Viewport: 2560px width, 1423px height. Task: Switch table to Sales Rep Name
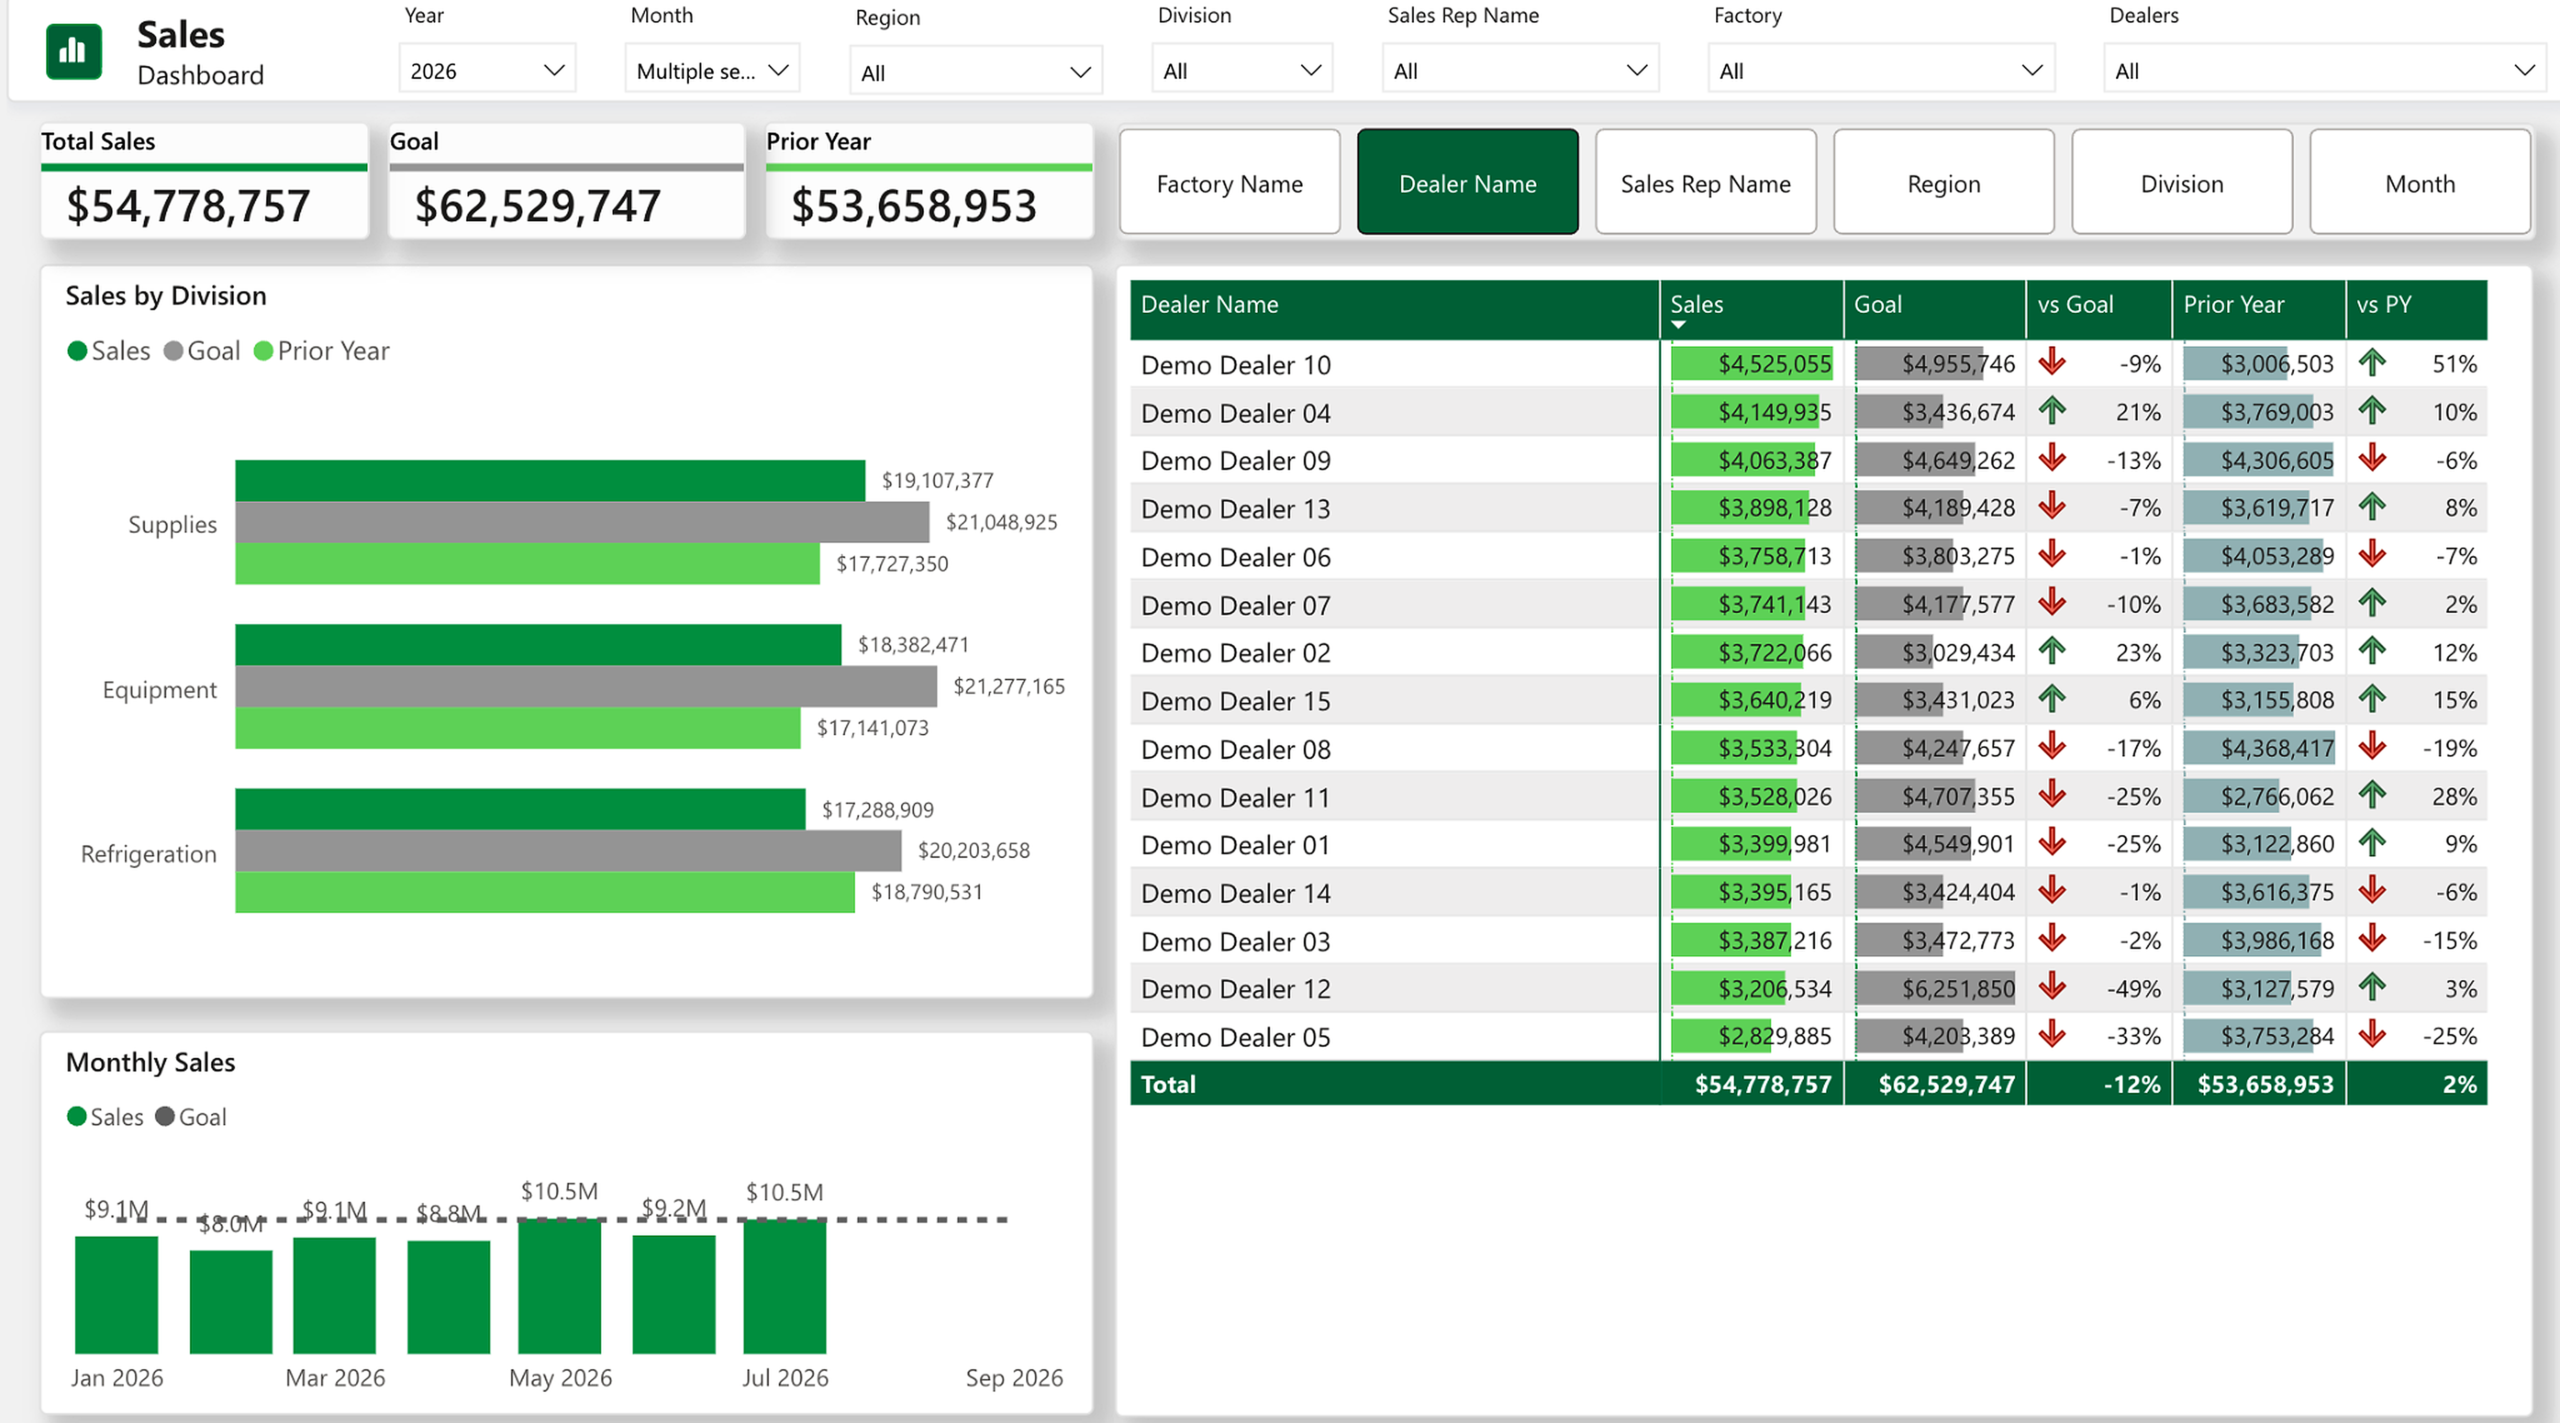point(1705,183)
